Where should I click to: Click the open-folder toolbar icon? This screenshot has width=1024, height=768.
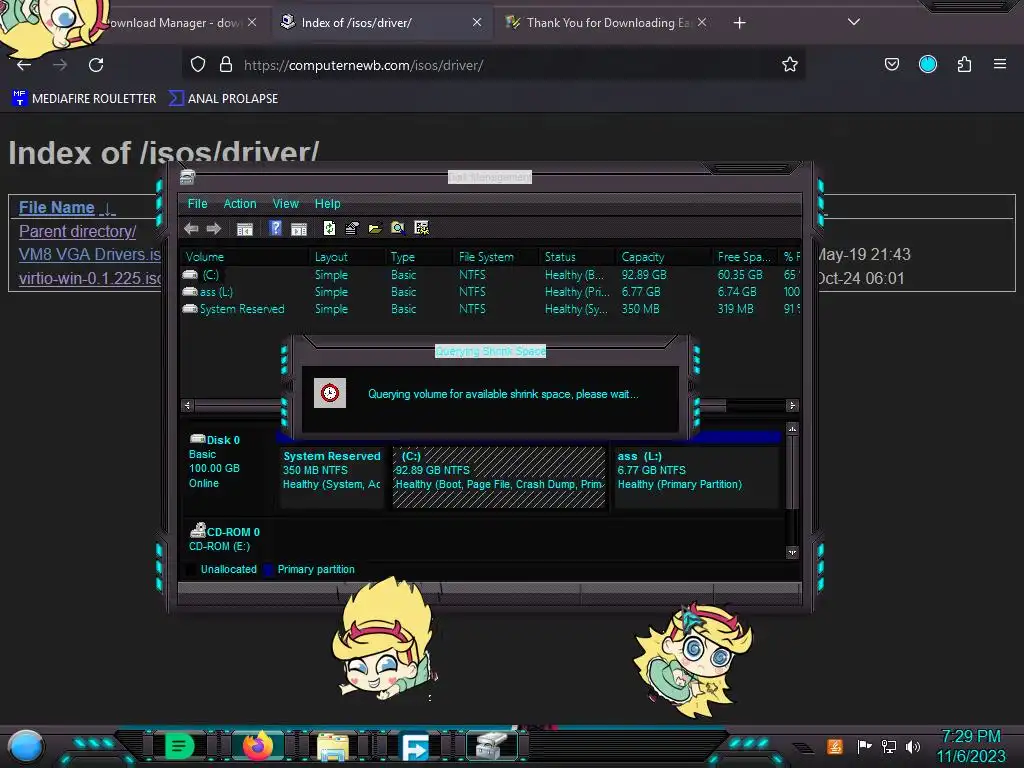(x=375, y=229)
